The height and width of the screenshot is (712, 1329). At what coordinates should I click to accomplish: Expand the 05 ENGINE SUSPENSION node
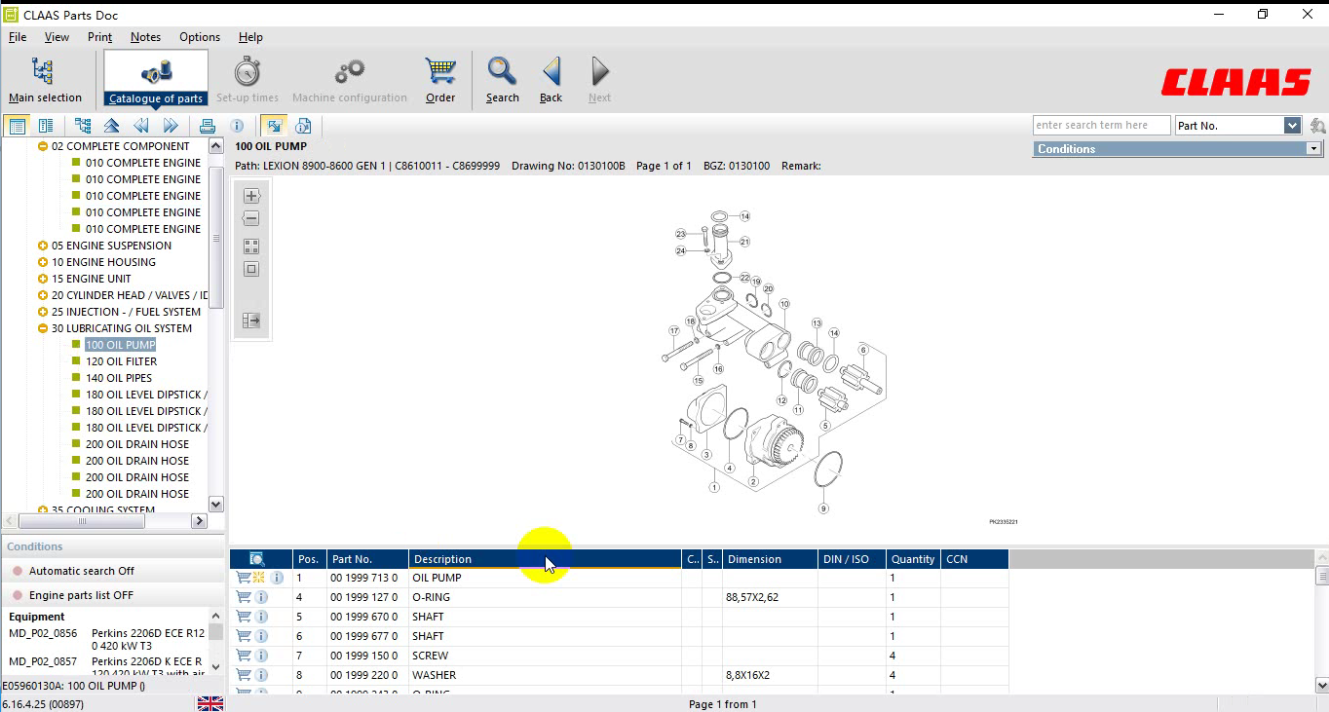coord(43,245)
